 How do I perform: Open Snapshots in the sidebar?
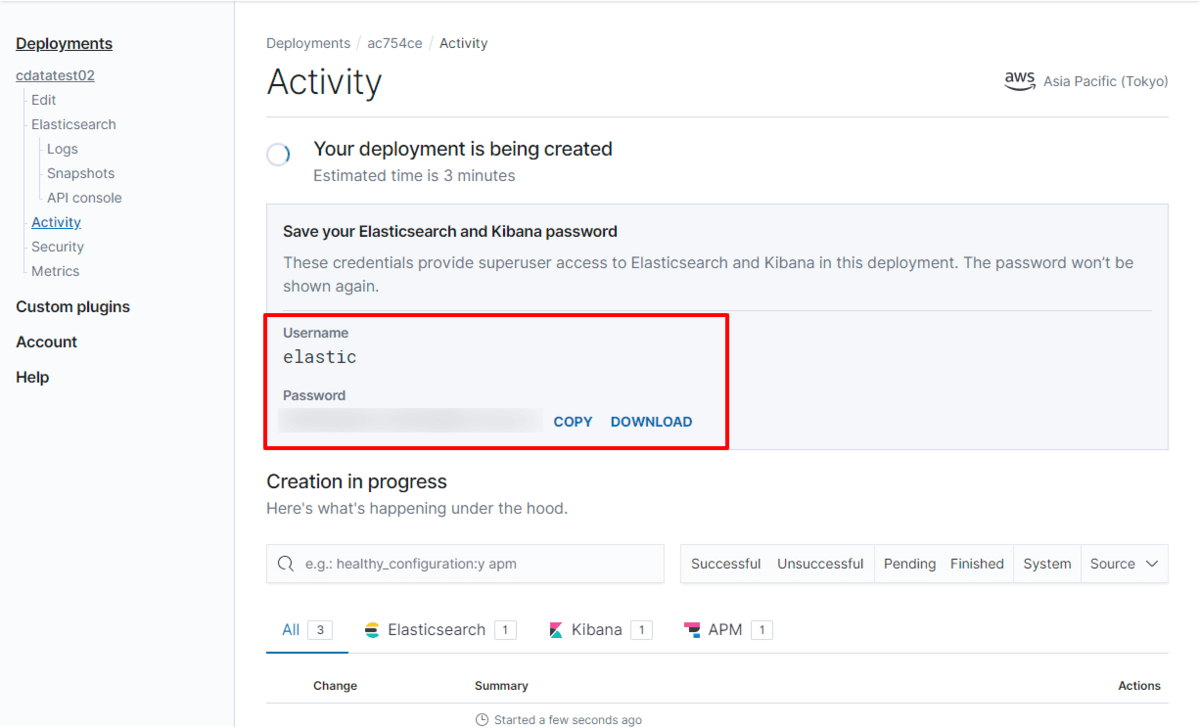tap(81, 173)
